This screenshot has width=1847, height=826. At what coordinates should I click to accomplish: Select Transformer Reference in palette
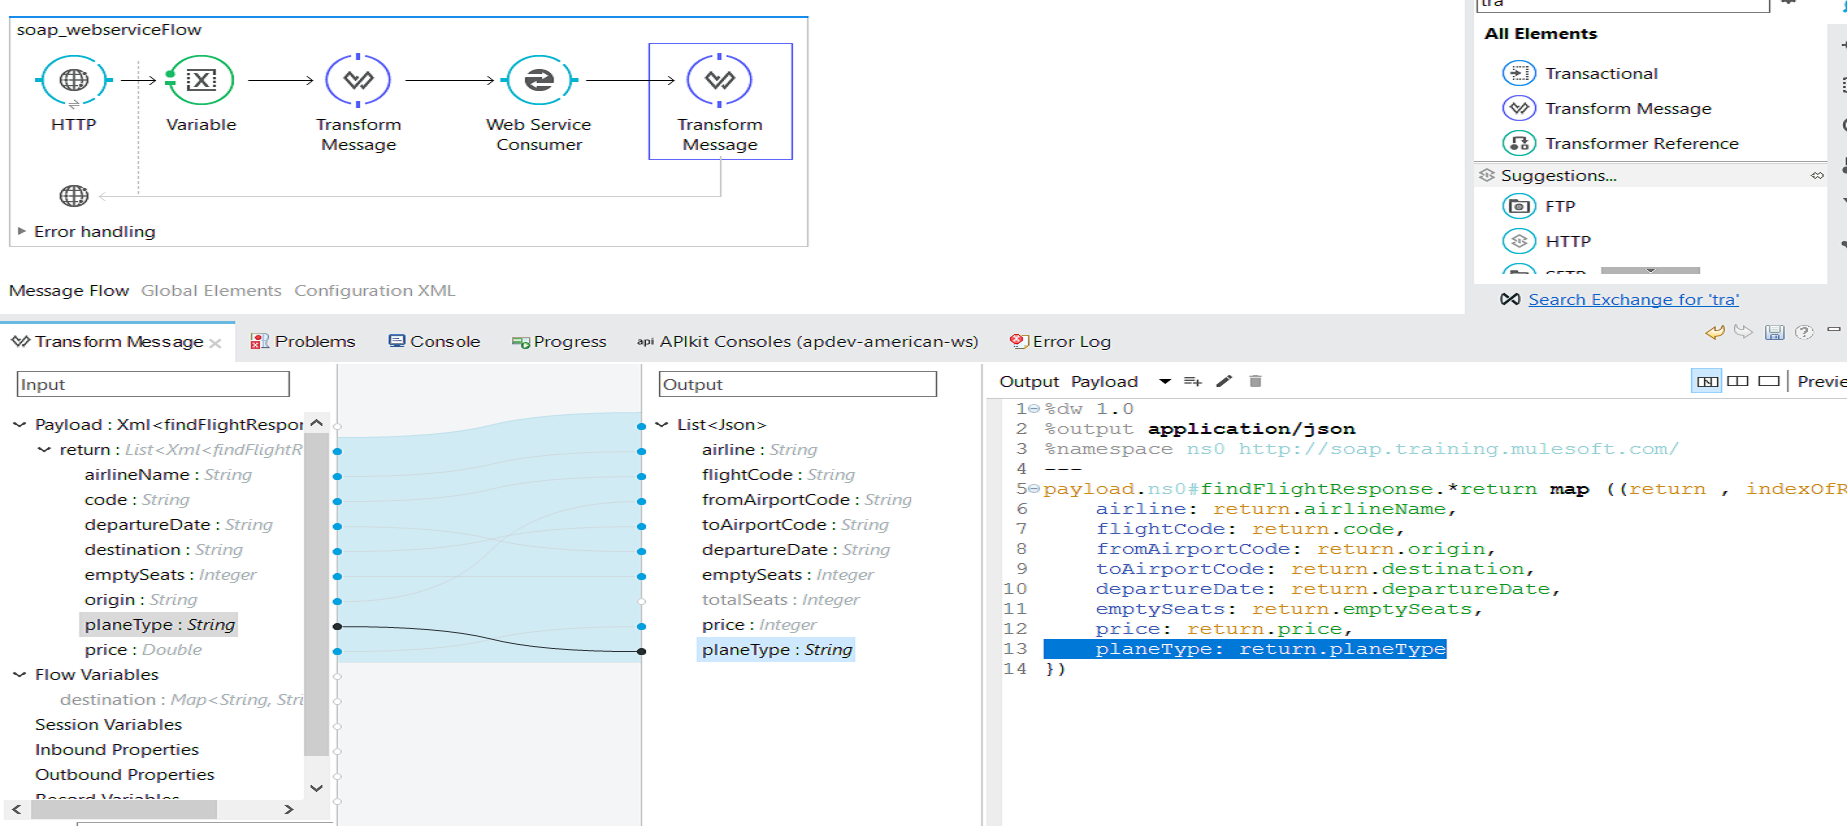(1641, 143)
